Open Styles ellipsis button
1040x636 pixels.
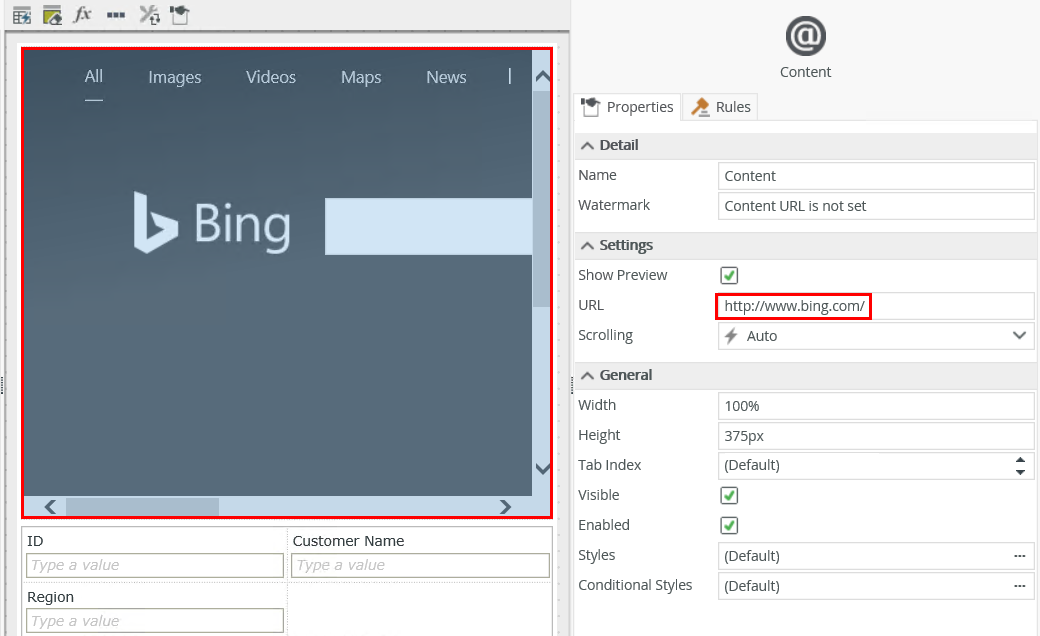tap(1019, 556)
